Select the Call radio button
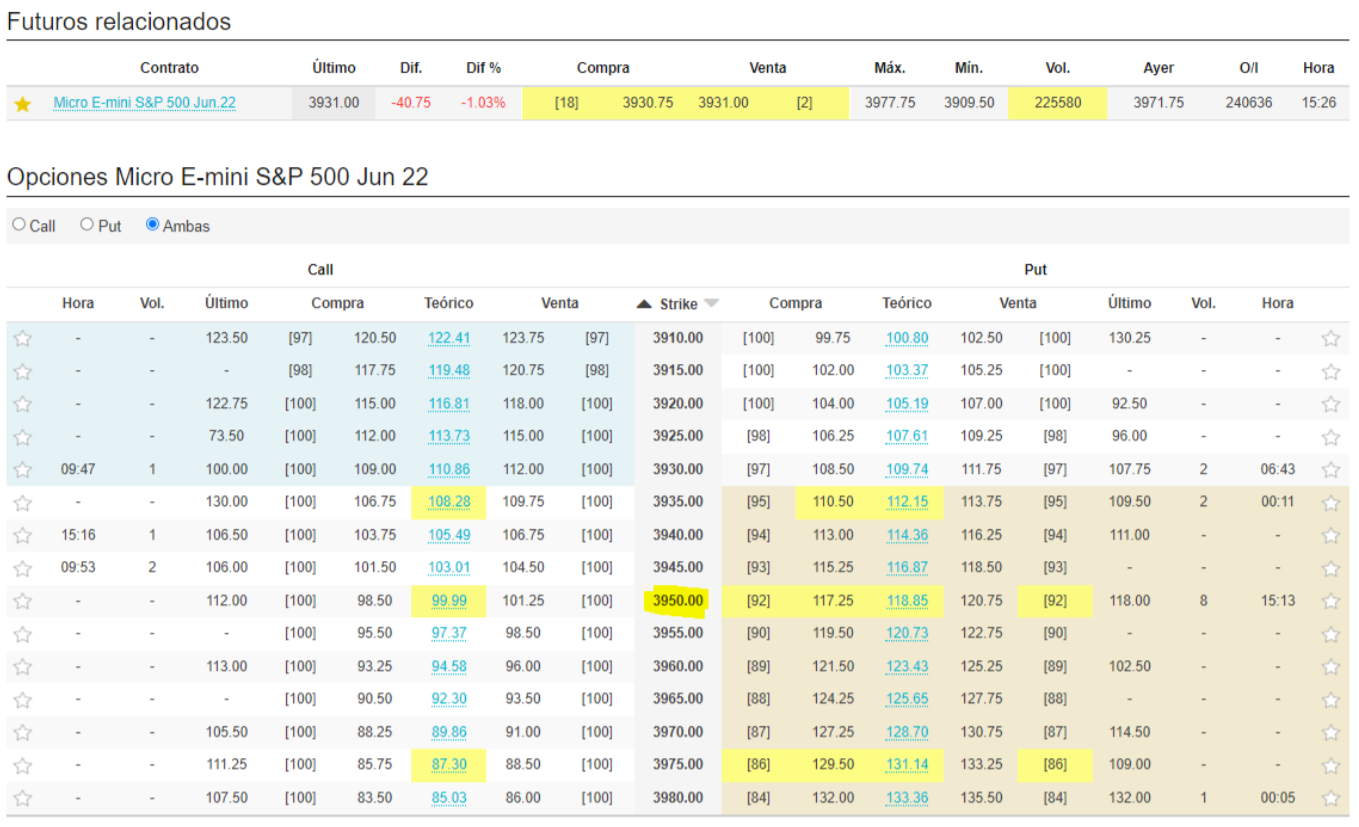Image resolution: width=1359 pixels, height=827 pixels. [19, 225]
